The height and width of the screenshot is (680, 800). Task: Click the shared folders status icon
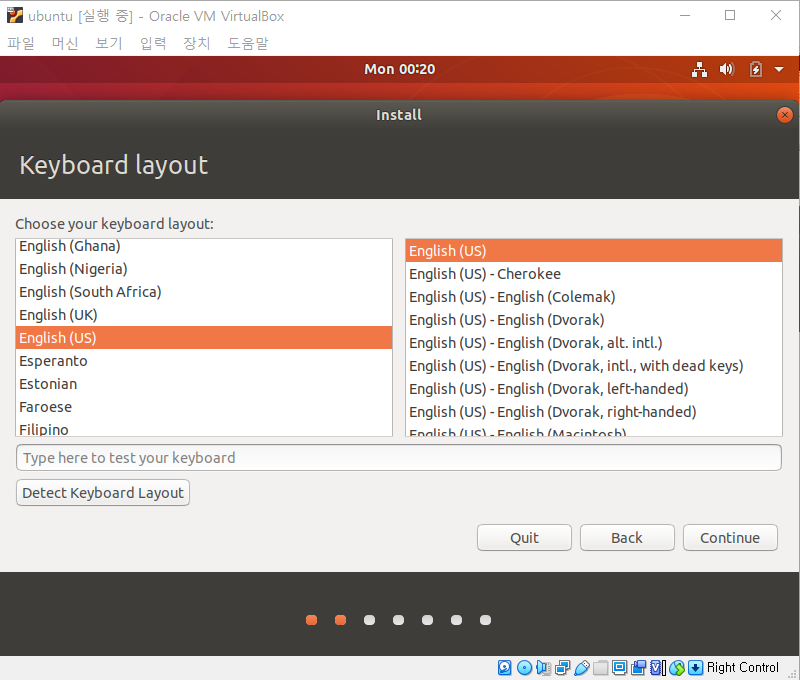pos(601,667)
